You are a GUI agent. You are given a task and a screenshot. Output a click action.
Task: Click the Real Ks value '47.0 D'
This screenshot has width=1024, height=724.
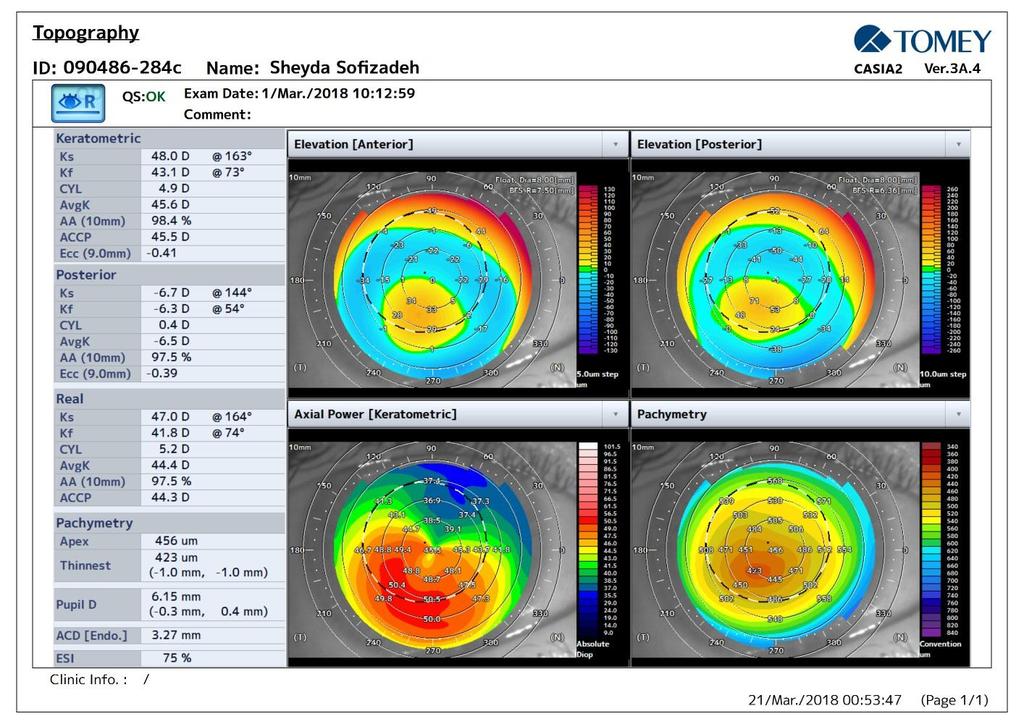click(x=170, y=417)
